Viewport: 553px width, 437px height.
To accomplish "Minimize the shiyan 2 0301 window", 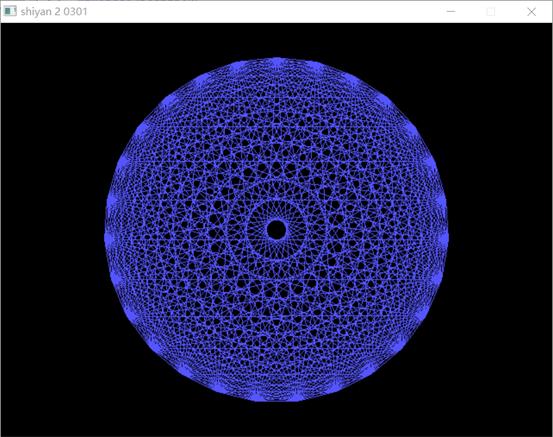I will click(451, 12).
